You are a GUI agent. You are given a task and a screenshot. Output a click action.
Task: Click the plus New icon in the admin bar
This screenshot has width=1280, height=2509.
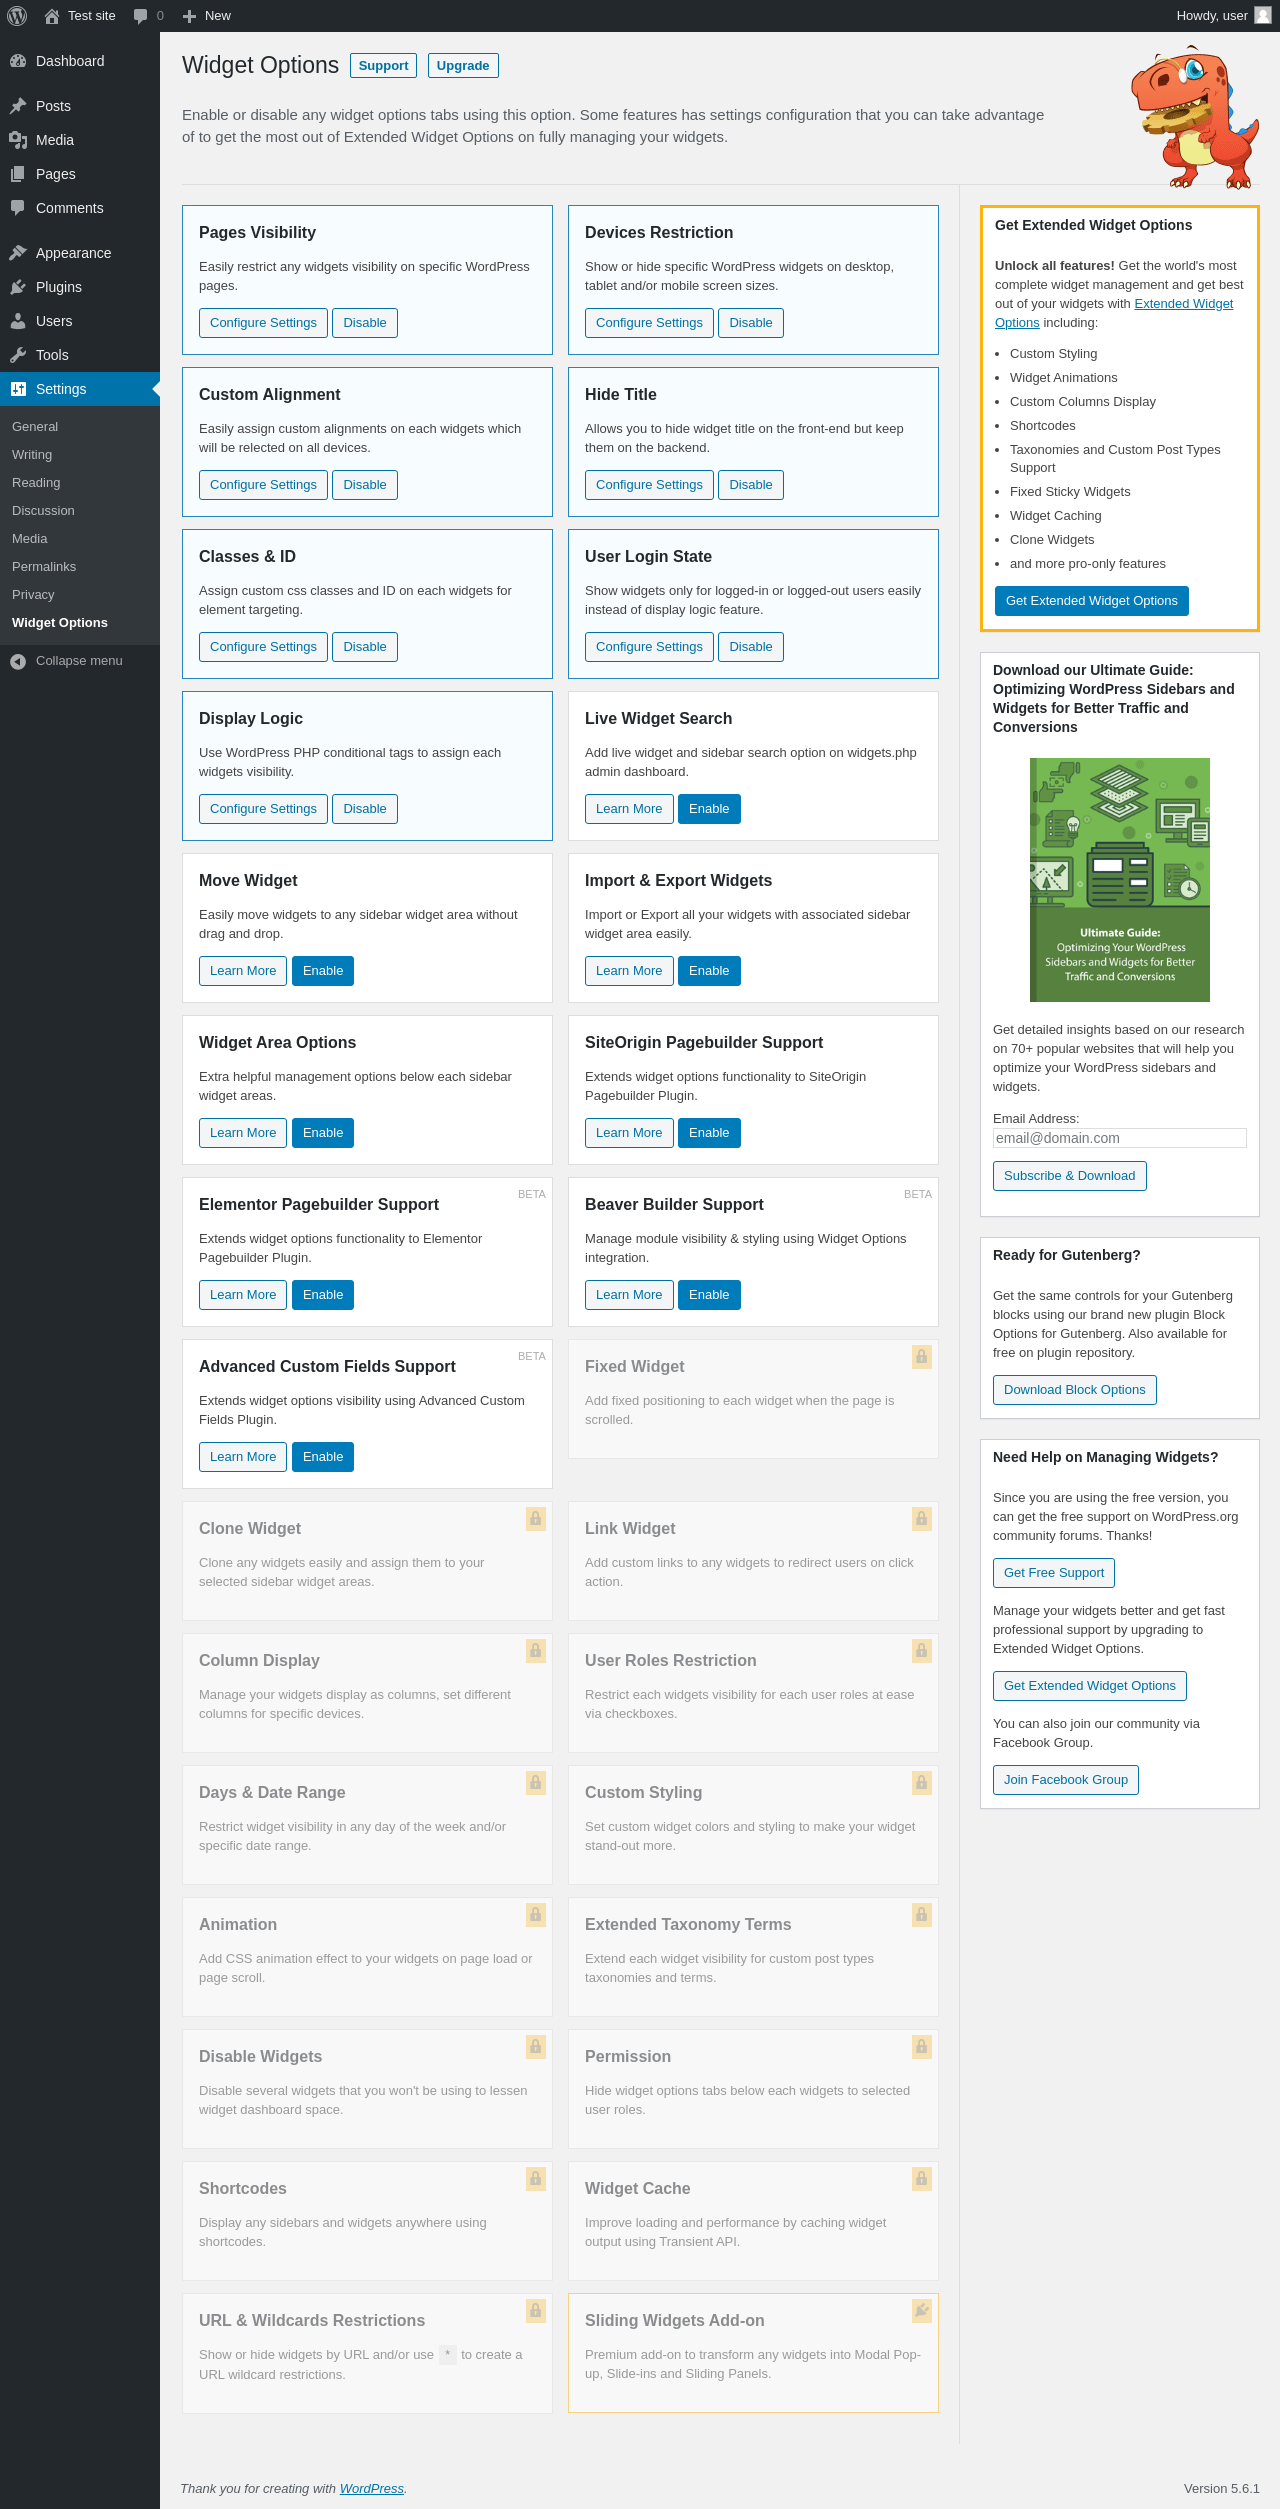189,16
